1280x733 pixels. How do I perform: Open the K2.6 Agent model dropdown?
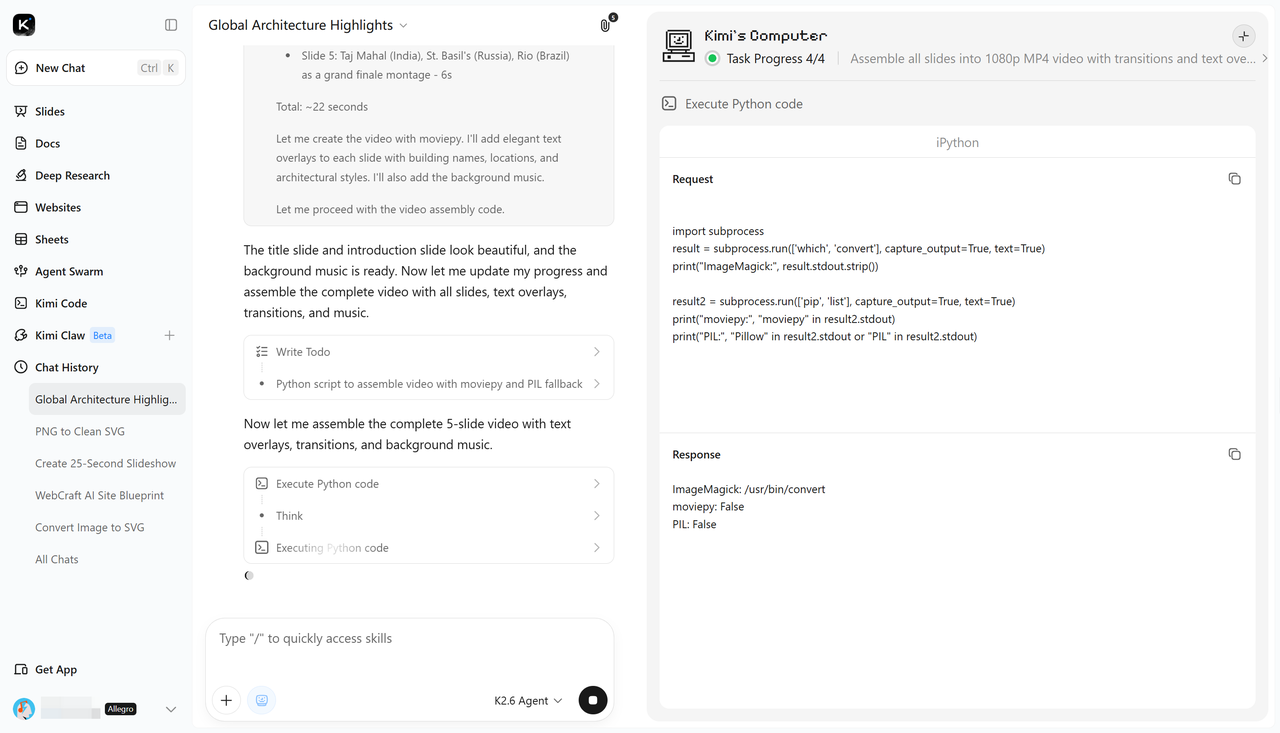(x=528, y=700)
